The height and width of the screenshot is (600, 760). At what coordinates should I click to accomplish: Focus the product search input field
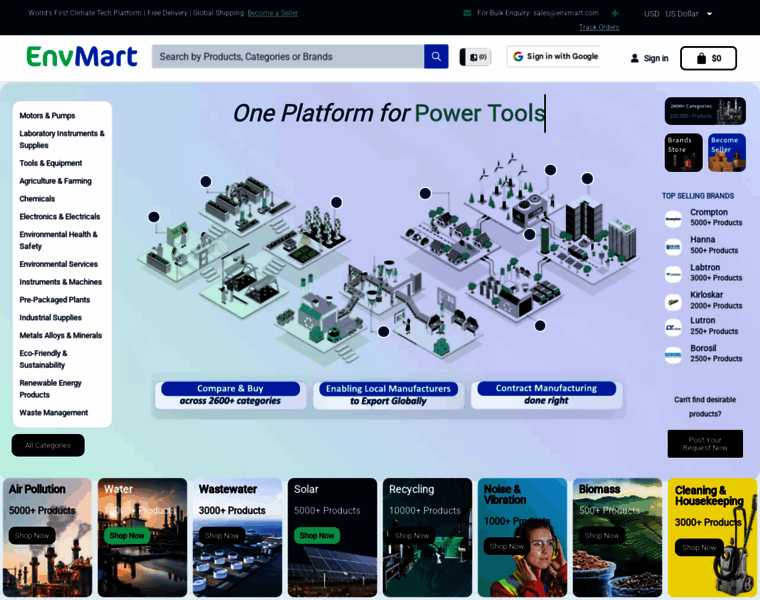(x=288, y=57)
